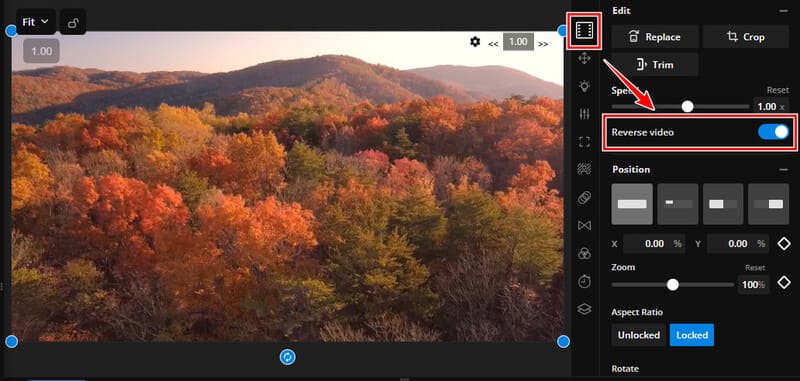Image resolution: width=800 pixels, height=381 pixels.
Task: Choose the right-aligned position preset
Action: pyautogui.click(x=768, y=204)
